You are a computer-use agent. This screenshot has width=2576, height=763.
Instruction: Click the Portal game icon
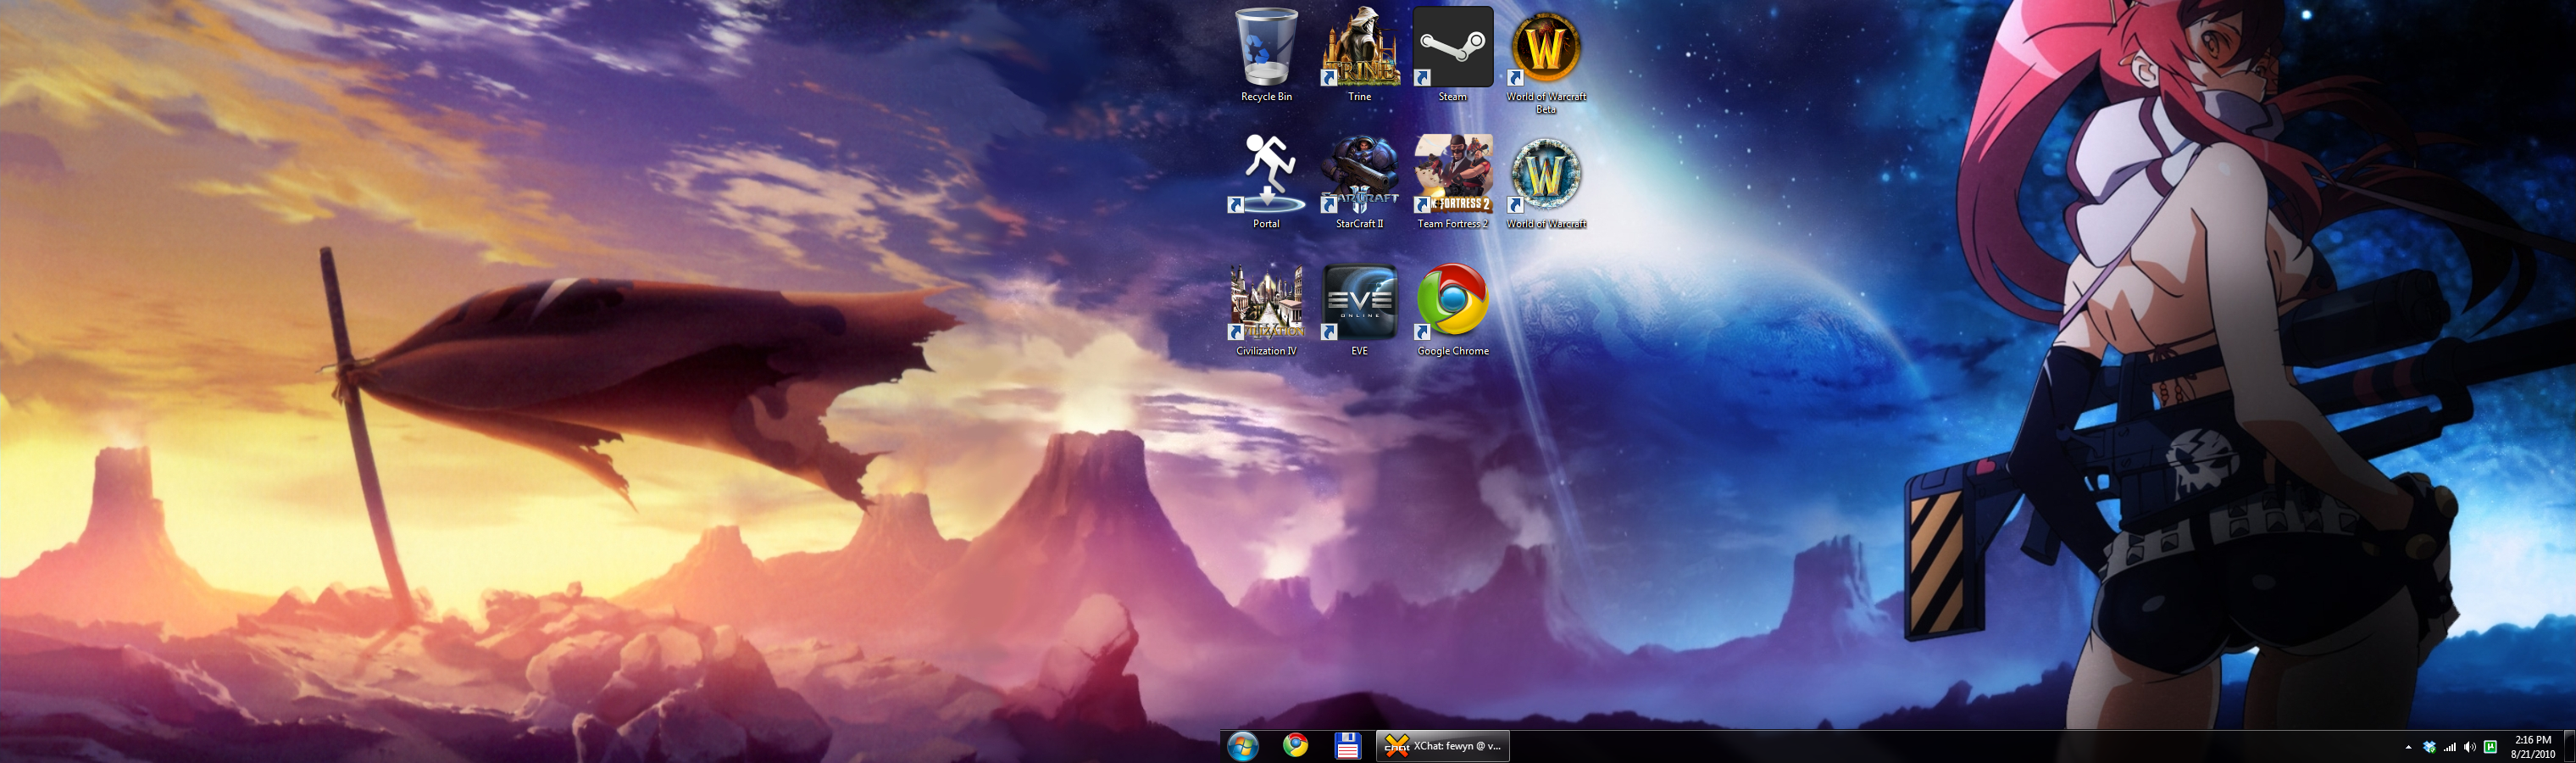coord(1266,176)
